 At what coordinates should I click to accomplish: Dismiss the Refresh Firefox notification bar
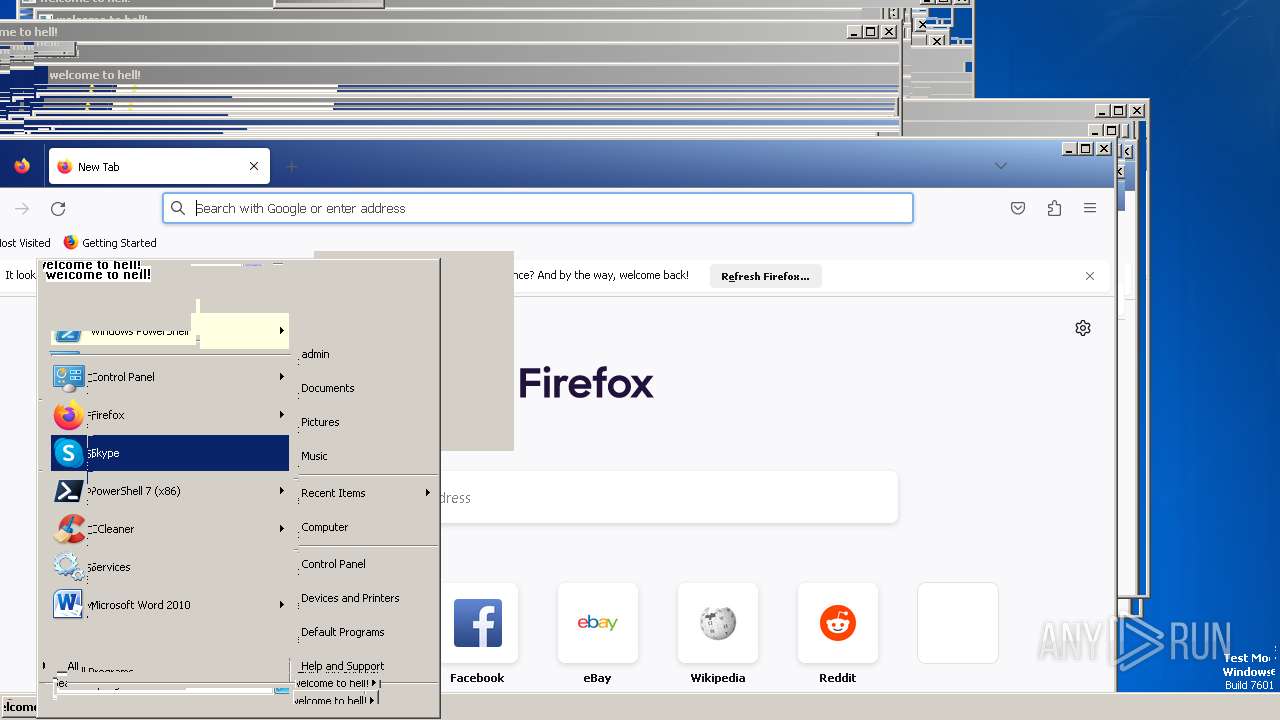point(1090,276)
